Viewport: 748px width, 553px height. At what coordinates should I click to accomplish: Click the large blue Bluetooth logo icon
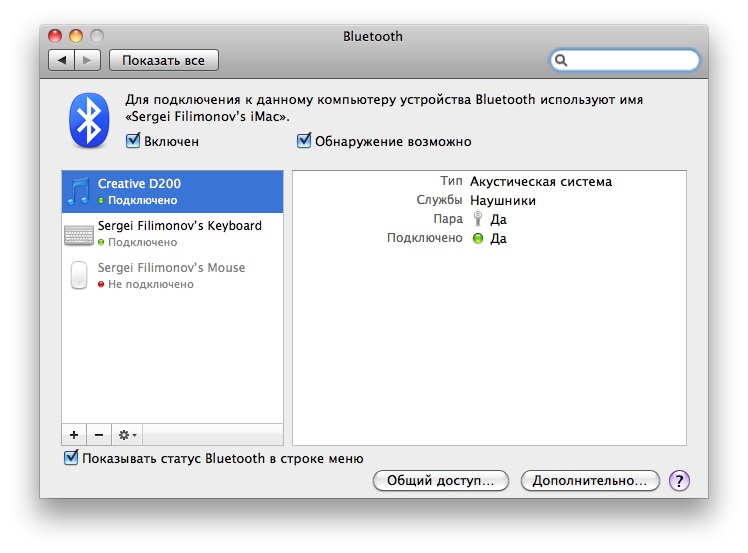89,120
